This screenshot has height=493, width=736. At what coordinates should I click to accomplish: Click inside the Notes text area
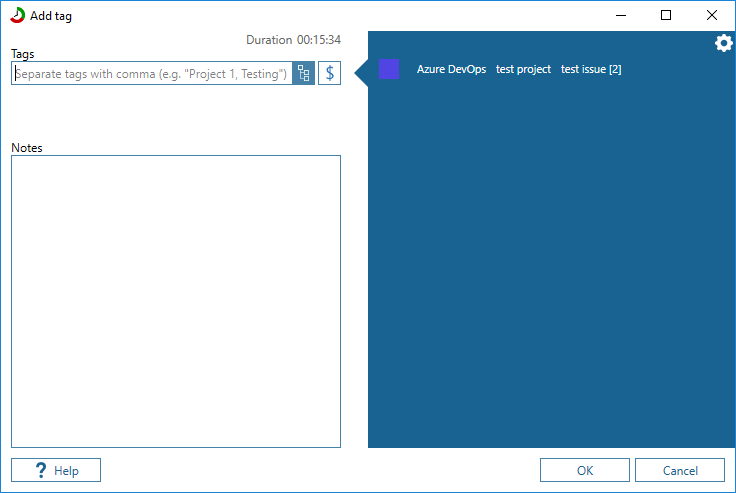pos(176,301)
